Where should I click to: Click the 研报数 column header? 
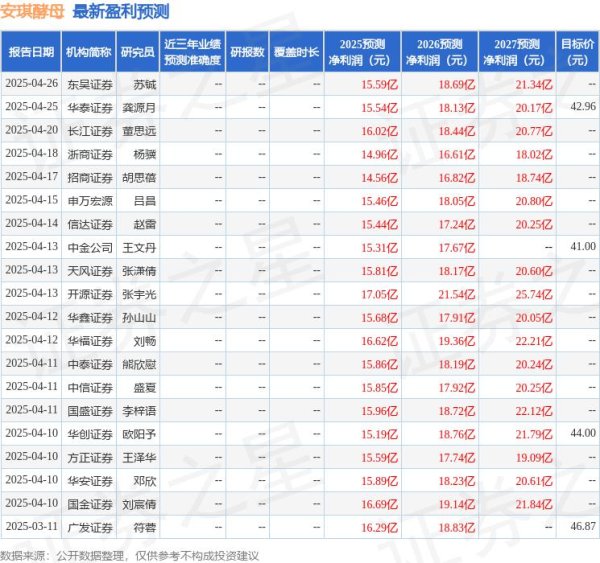coord(247,51)
